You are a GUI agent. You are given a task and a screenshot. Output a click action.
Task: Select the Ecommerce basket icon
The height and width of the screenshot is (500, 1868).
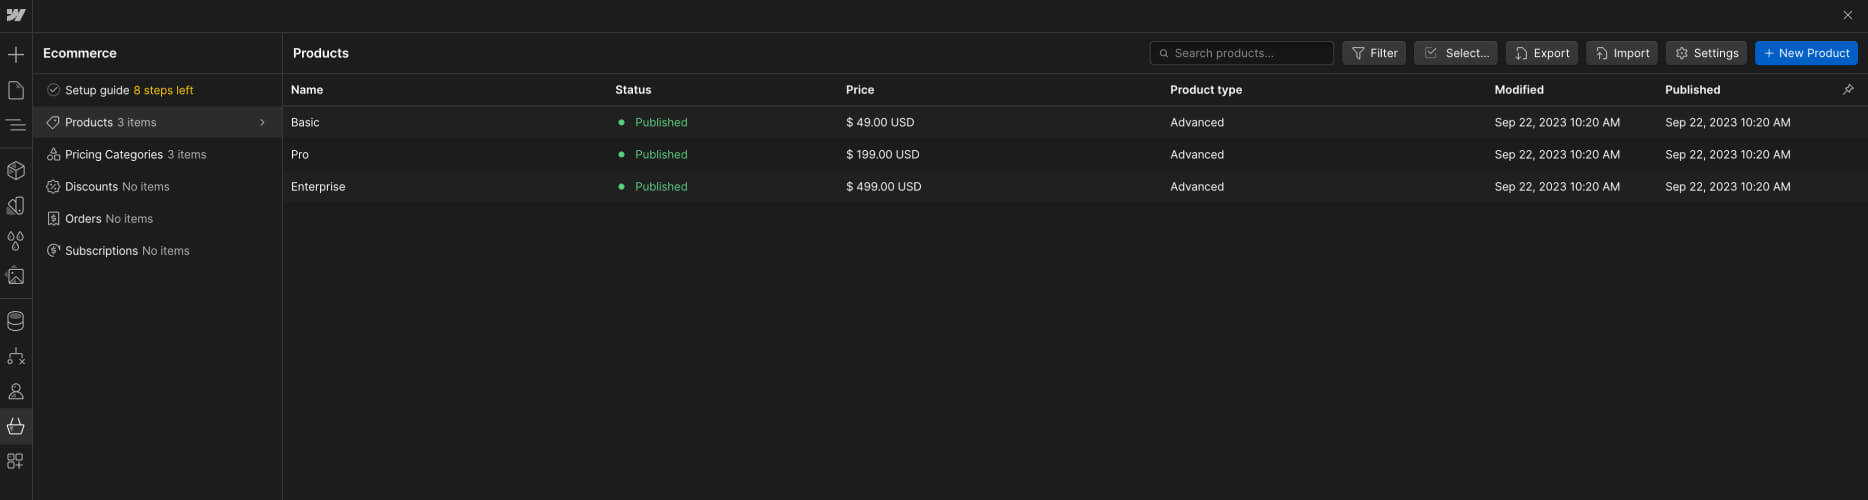click(16, 426)
